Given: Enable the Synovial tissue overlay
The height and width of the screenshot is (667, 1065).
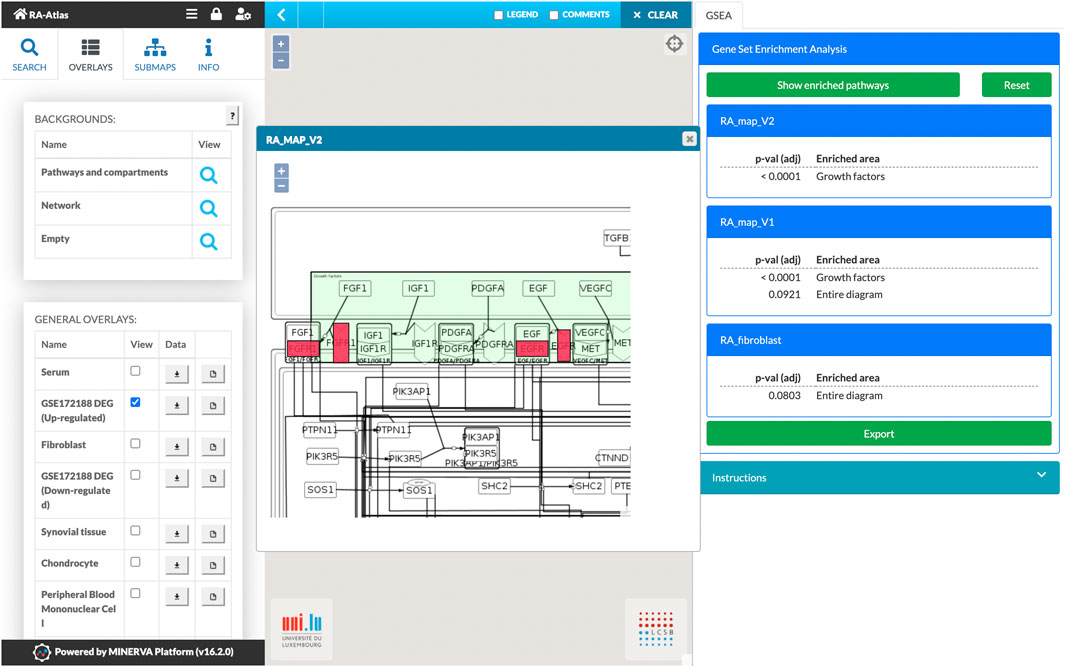Looking at the screenshot, I should point(135,530).
